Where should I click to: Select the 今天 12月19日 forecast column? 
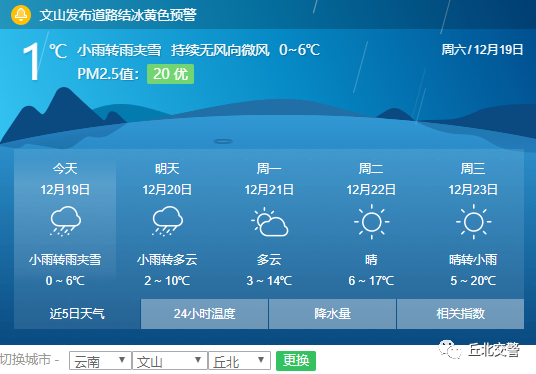point(65,224)
